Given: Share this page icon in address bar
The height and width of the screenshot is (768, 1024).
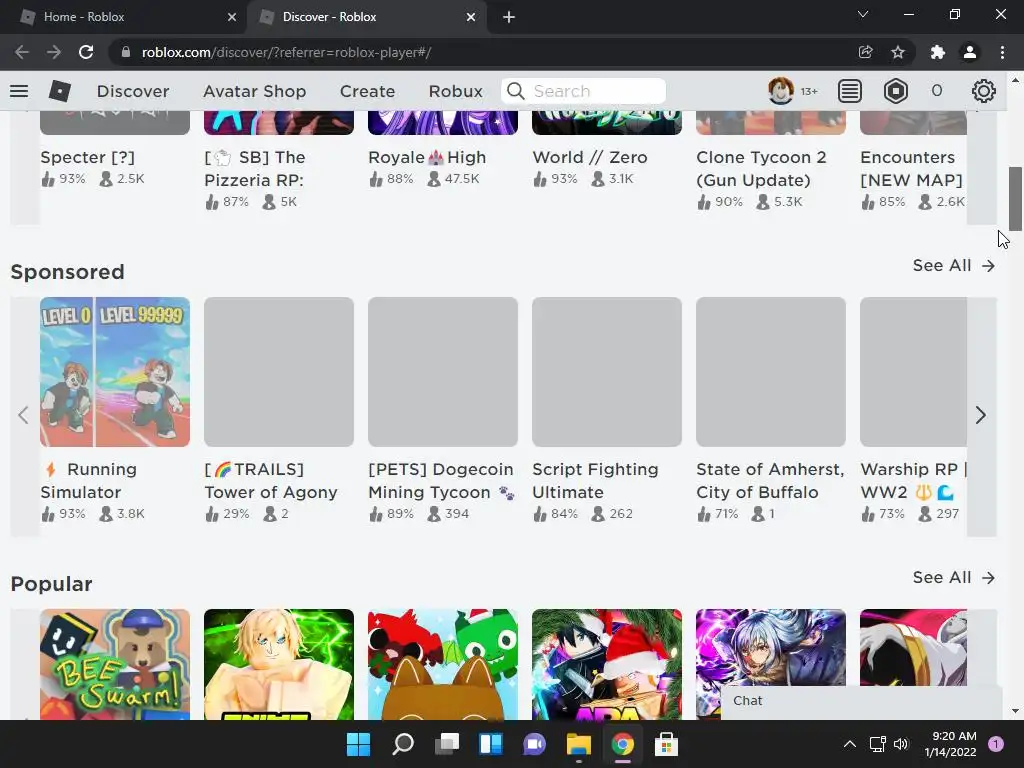Looking at the screenshot, I should tap(865, 52).
